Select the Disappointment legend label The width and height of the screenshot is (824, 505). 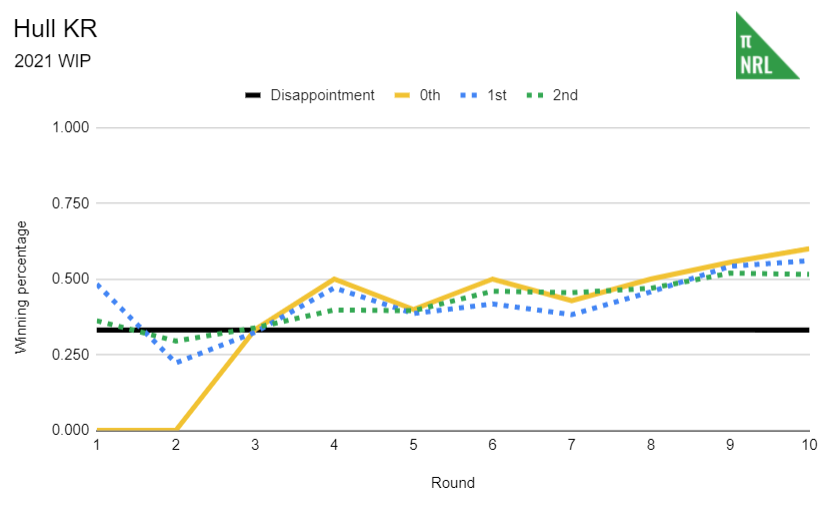322,96
